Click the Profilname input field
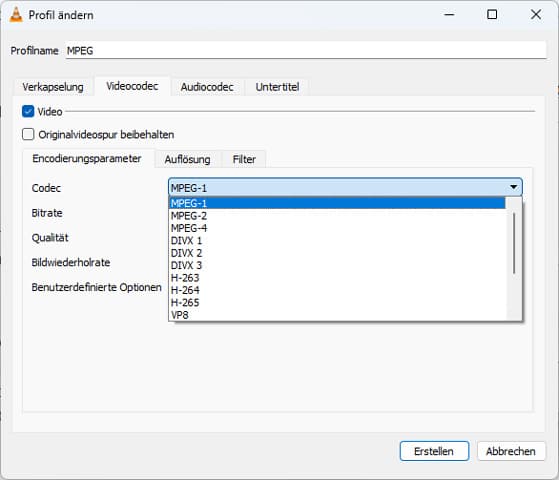Image resolution: width=559 pixels, height=480 pixels. (306, 50)
